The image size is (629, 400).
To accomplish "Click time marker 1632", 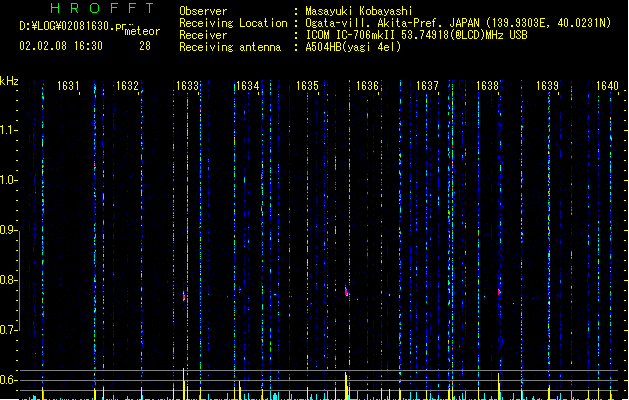I will point(127,86).
